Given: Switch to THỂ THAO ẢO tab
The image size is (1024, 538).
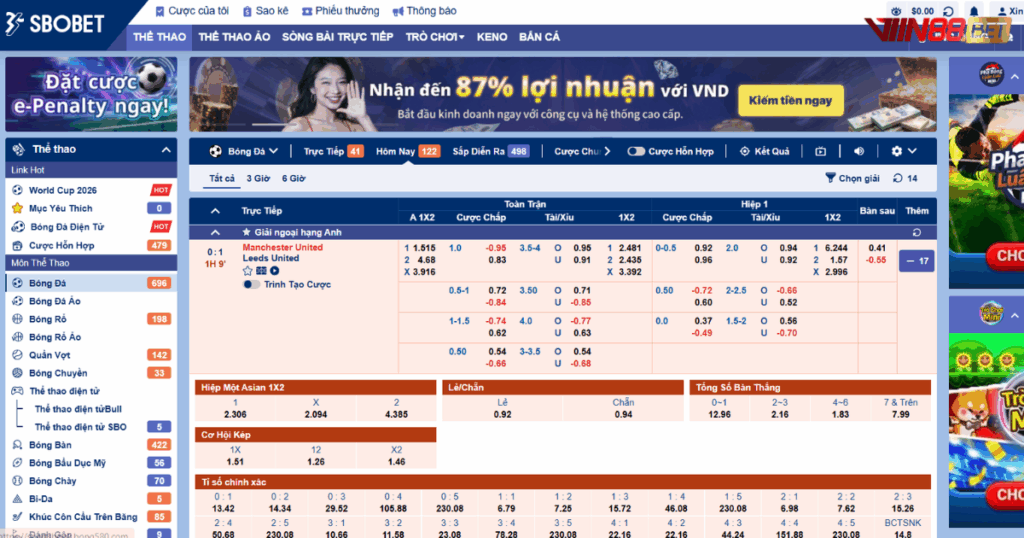Looking at the screenshot, I should coord(234,37).
